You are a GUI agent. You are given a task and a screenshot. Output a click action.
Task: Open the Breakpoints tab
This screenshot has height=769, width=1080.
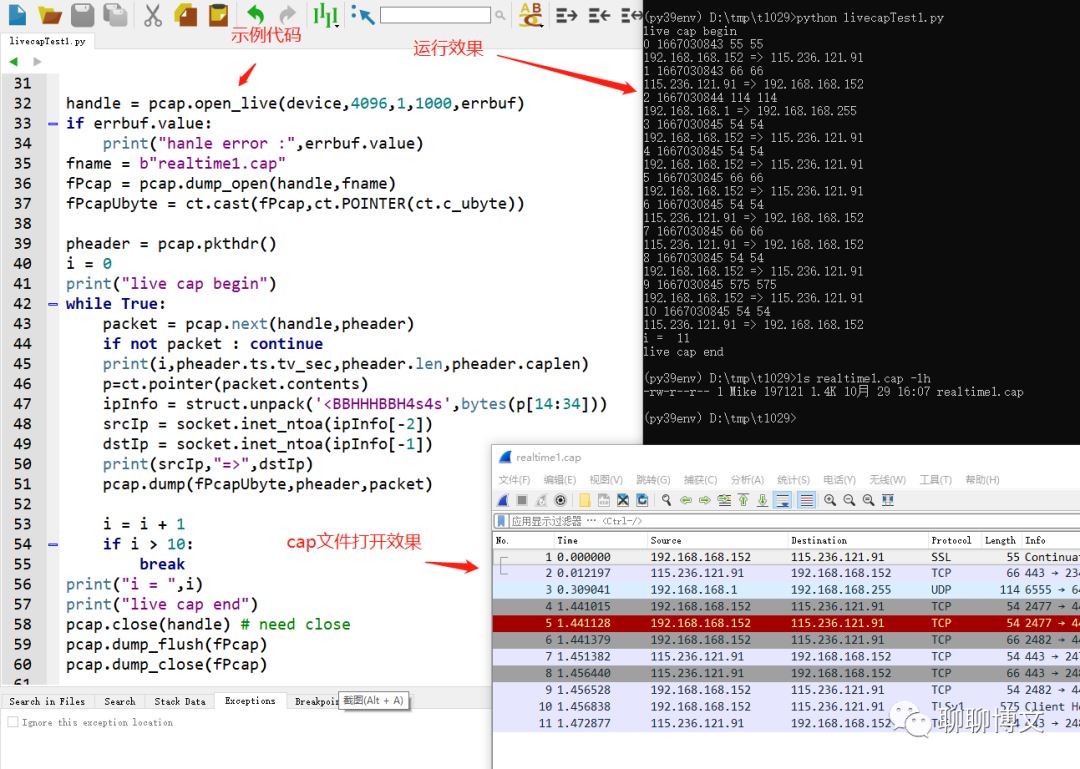[315, 701]
